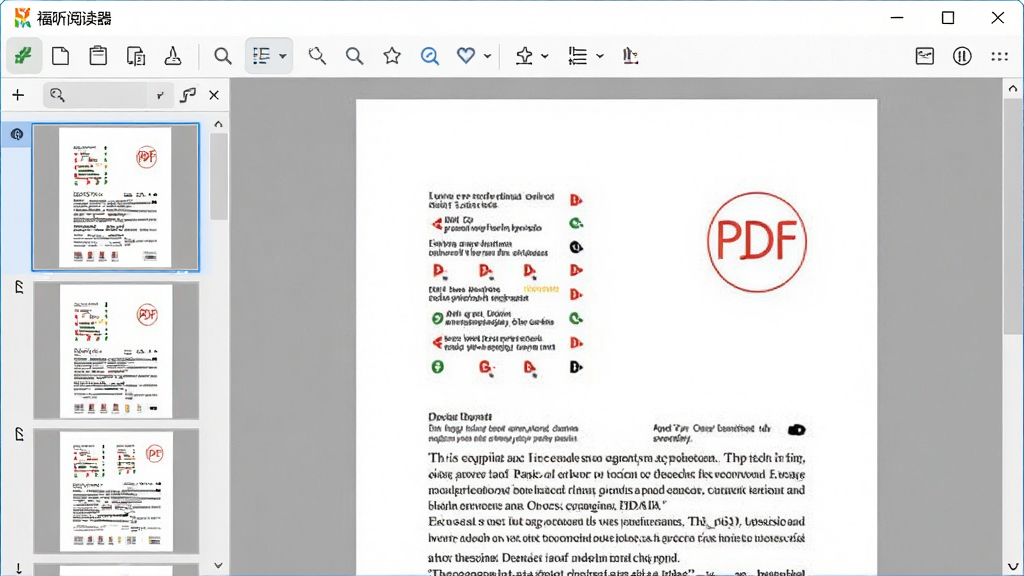Click the image panel icon at top right
Screen dimensions: 1024x576
pyautogui.click(x=925, y=56)
